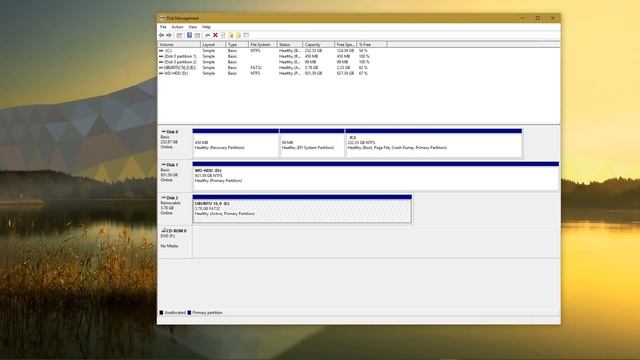The height and width of the screenshot is (360, 640).
Task: Open the Action menu
Action: [177, 27]
